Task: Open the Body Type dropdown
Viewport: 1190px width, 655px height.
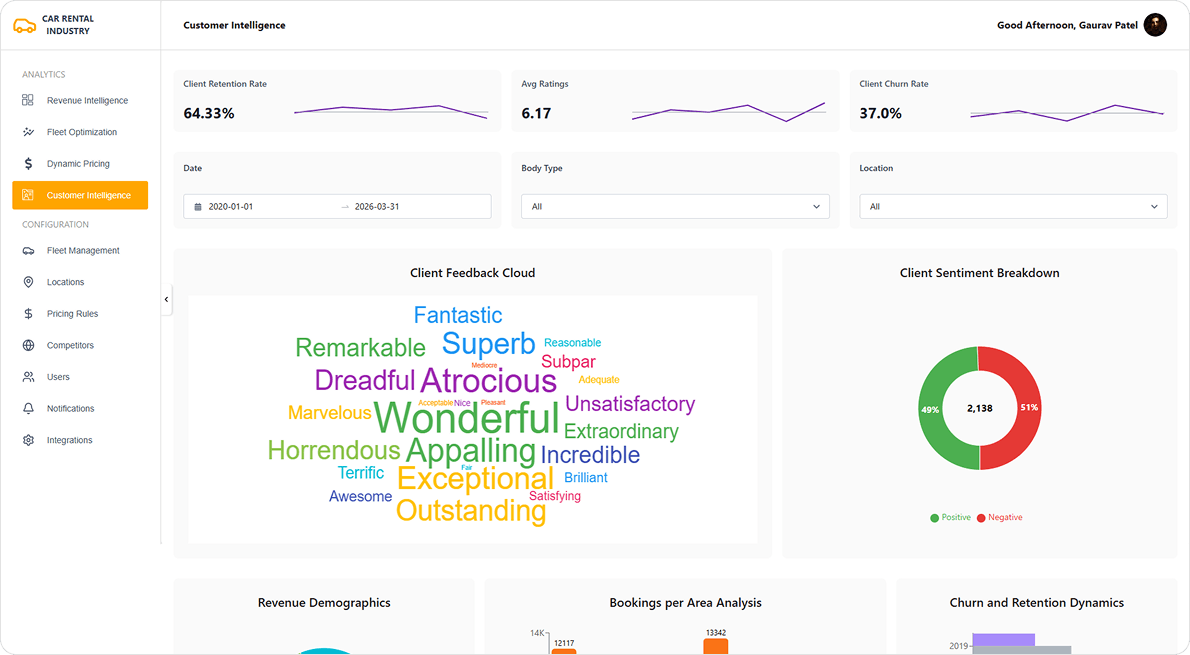Action: (x=675, y=207)
